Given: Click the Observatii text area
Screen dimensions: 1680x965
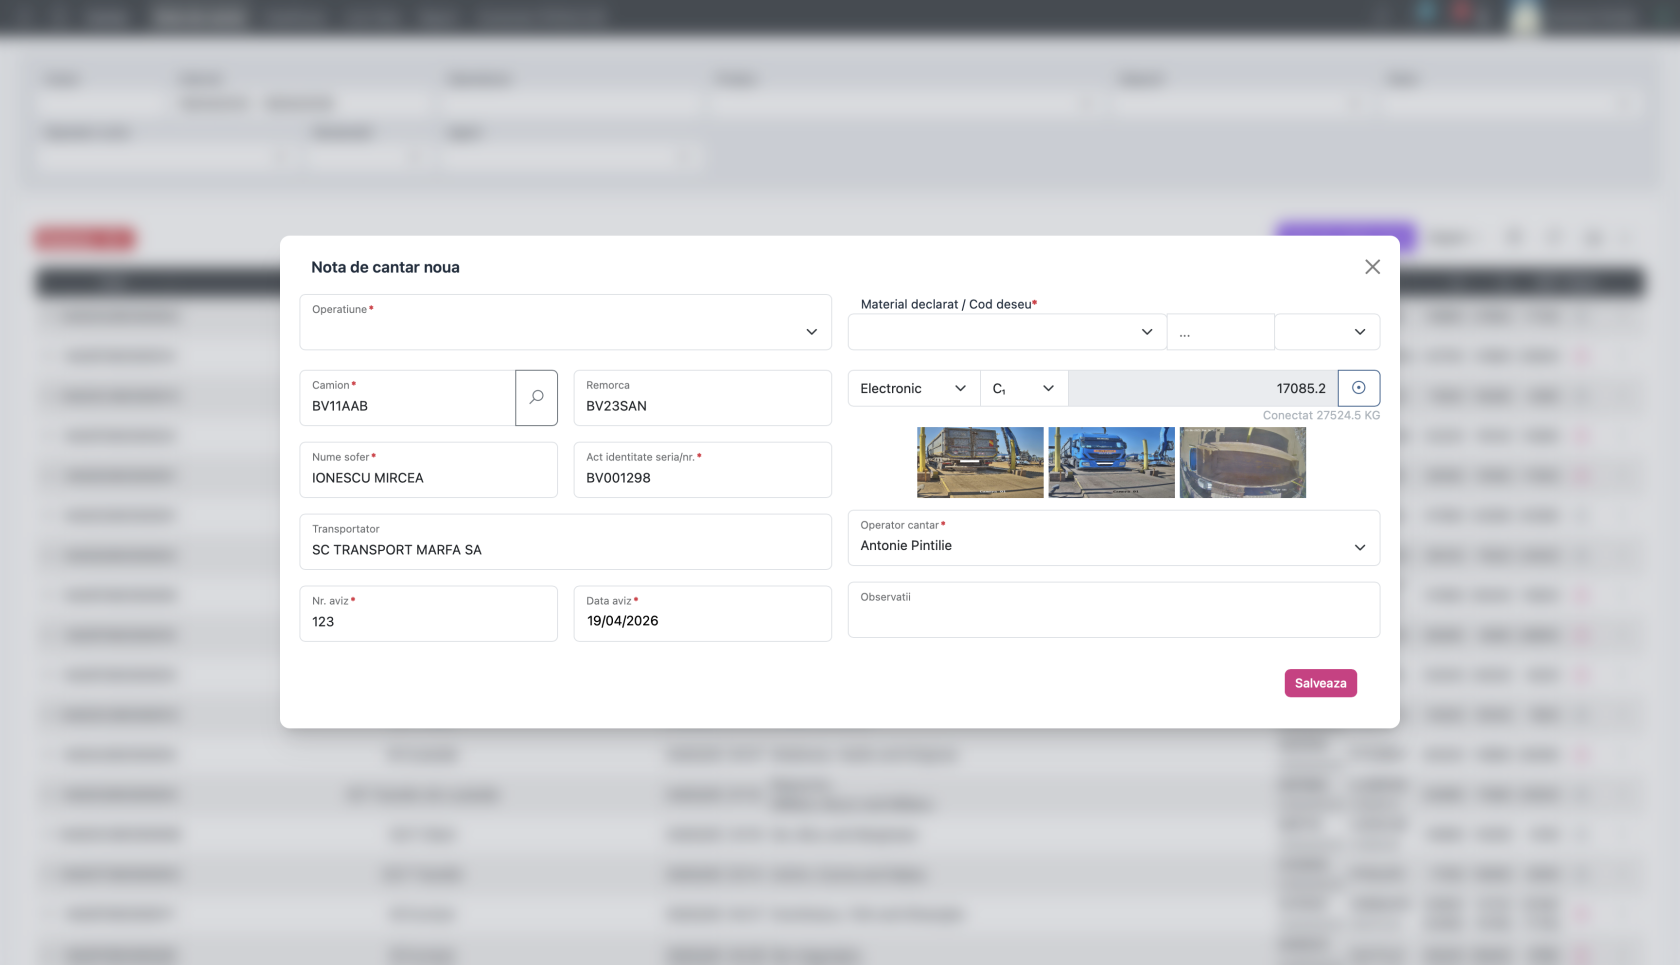Looking at the screenshot, I should 1114,610.
